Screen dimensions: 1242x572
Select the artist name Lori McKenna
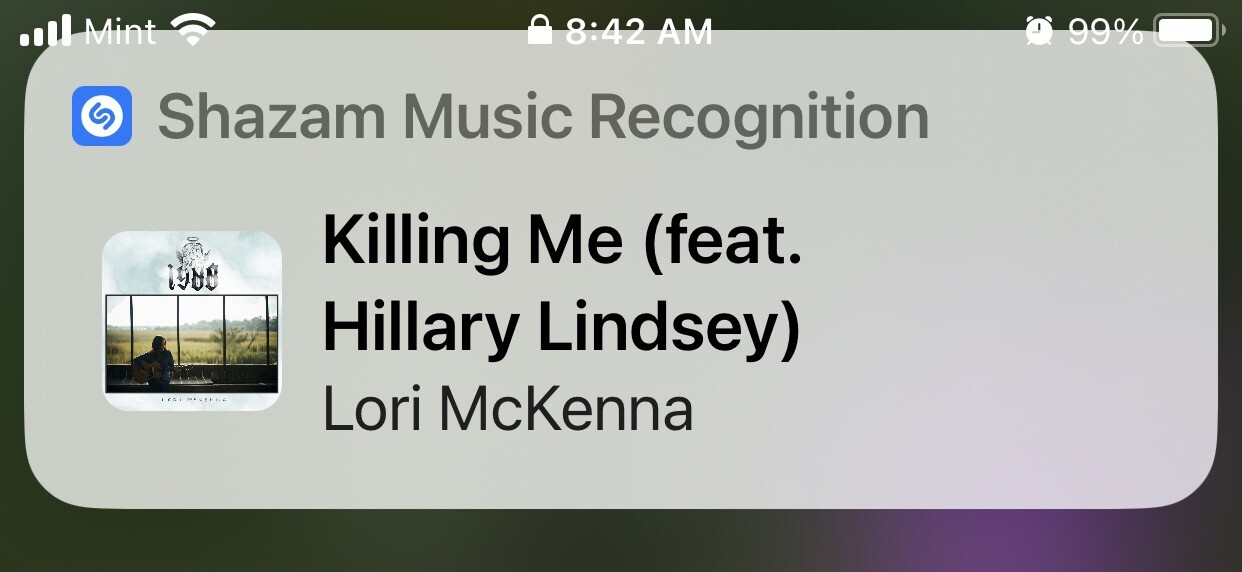click(508, 410)
